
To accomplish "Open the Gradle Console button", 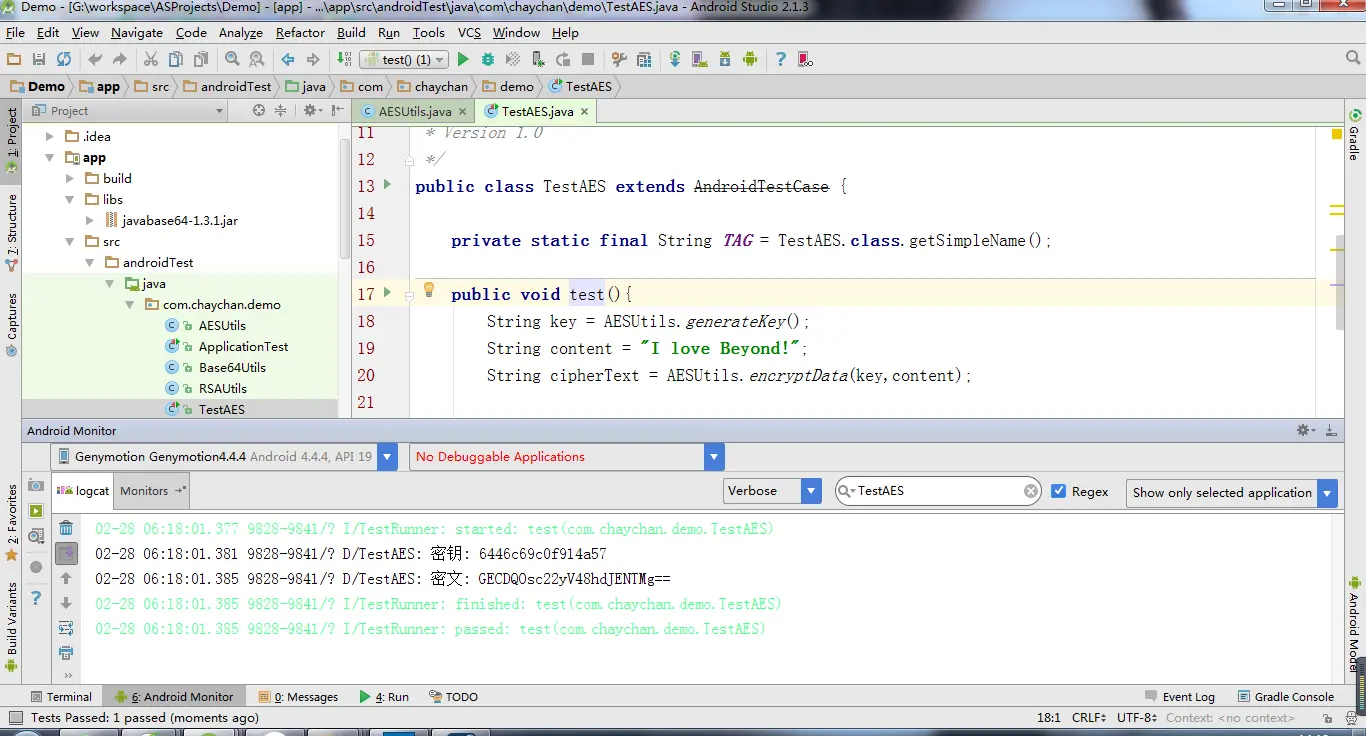I will pos(1285,696).
